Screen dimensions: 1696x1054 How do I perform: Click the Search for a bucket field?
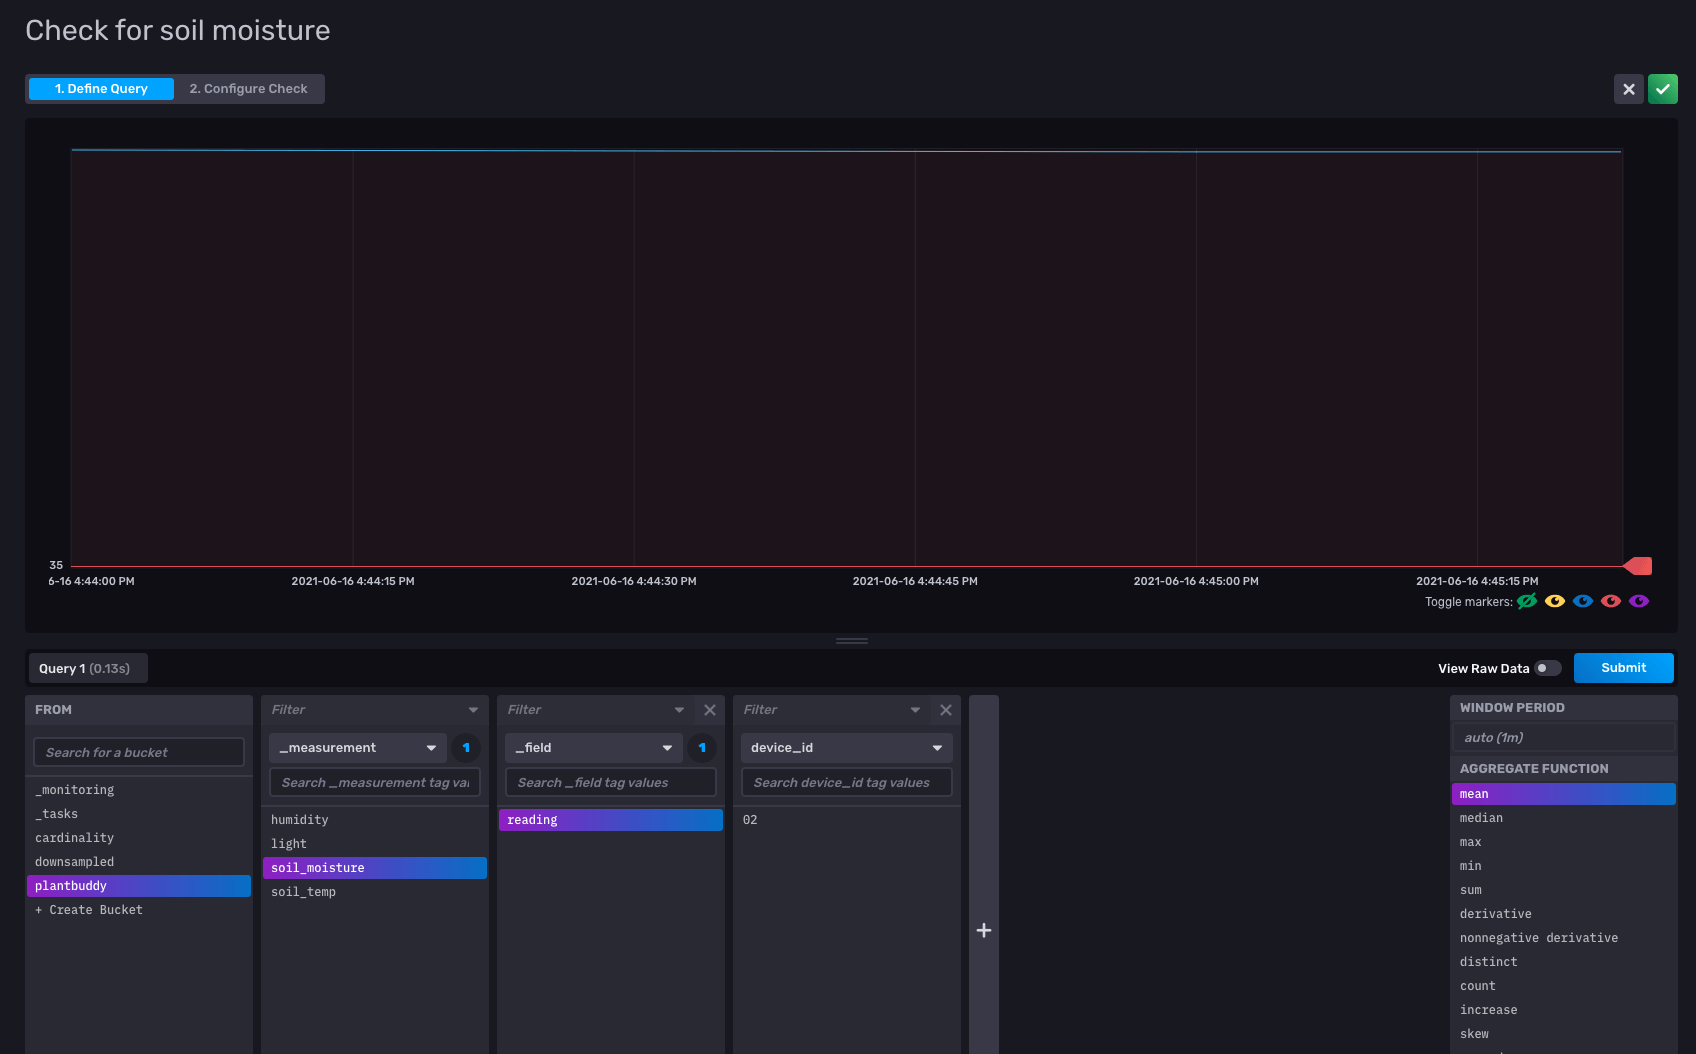click(x=139, y=752)
